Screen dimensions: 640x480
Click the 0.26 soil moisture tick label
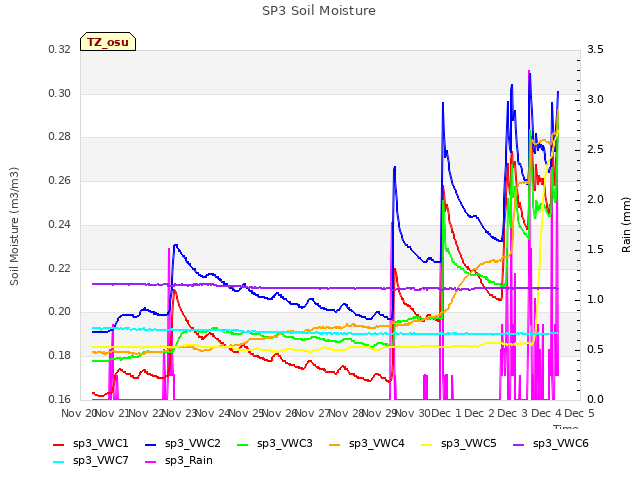point(60,180)
